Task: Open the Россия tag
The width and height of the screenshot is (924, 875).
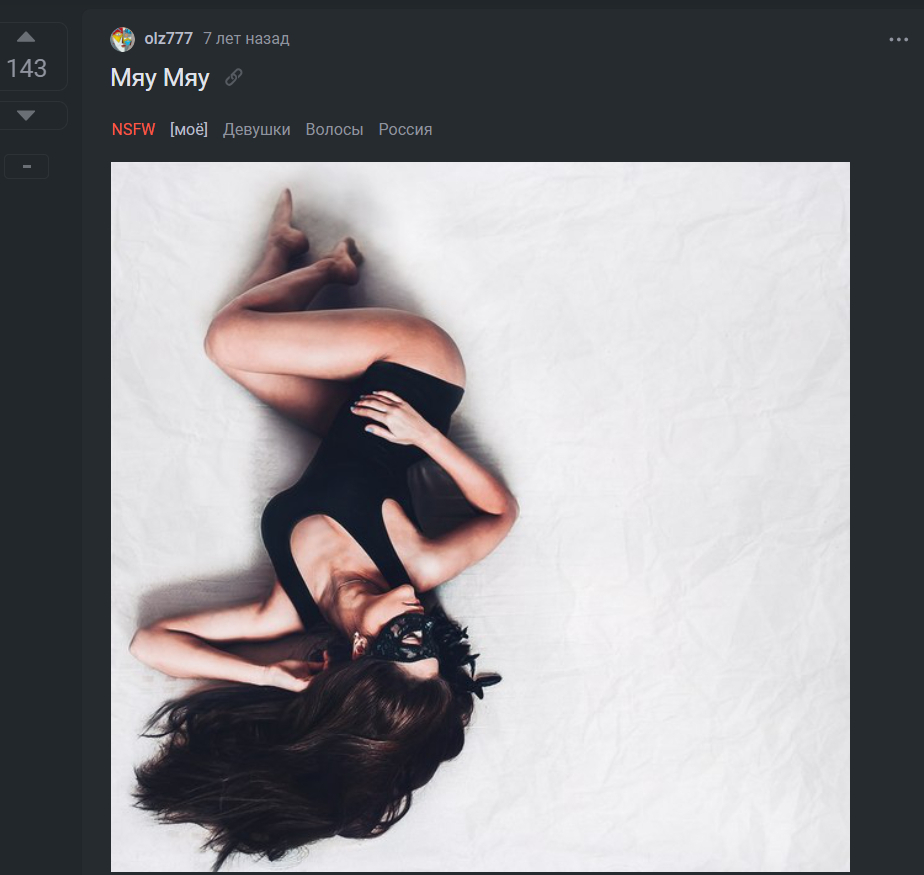Action: pyautogui.click(x=405, y=130)
